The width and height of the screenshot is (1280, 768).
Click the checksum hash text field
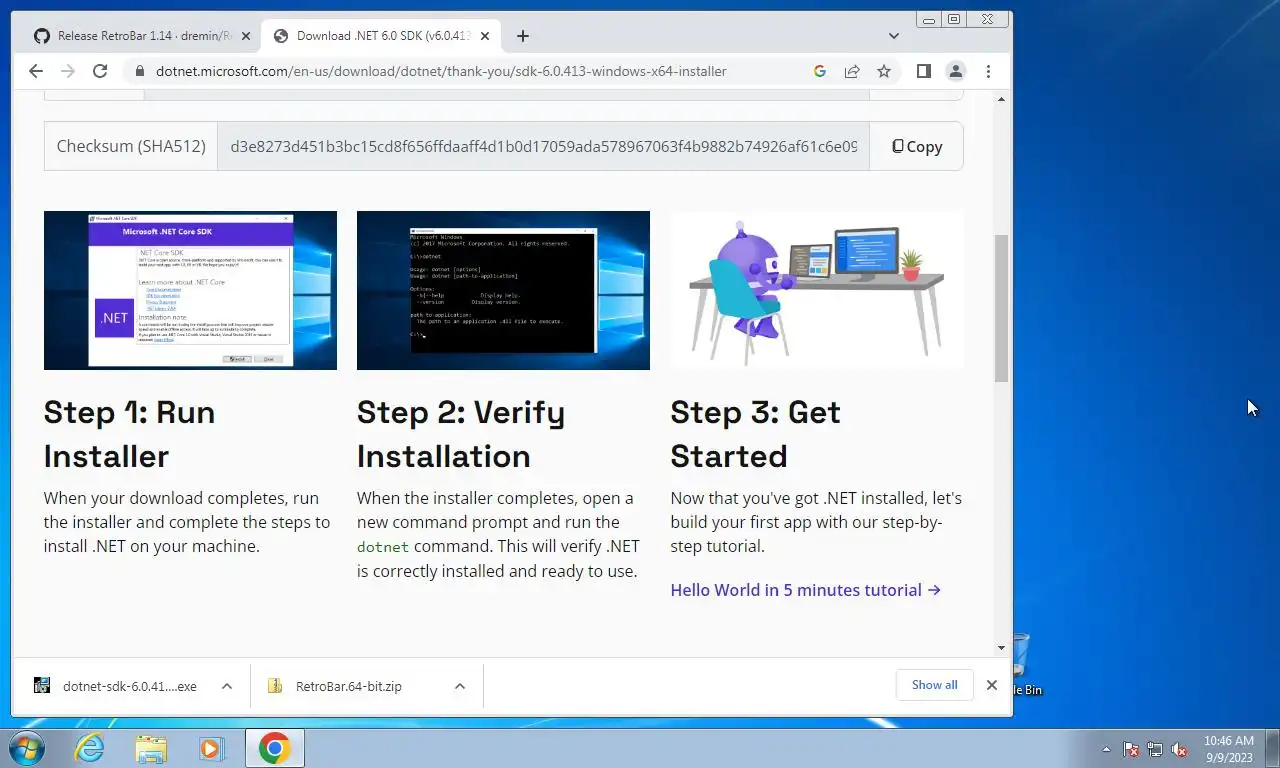click(543, 146)
